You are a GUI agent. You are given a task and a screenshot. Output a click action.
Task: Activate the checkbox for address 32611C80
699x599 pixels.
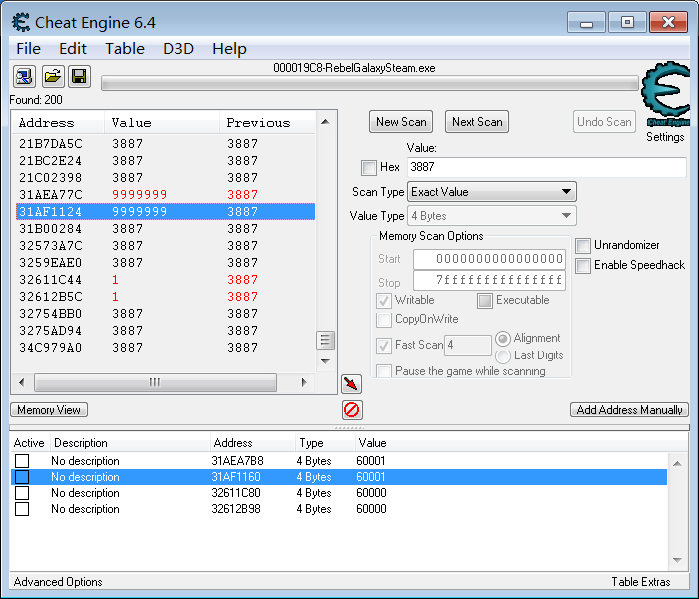[x=22, y=493]
